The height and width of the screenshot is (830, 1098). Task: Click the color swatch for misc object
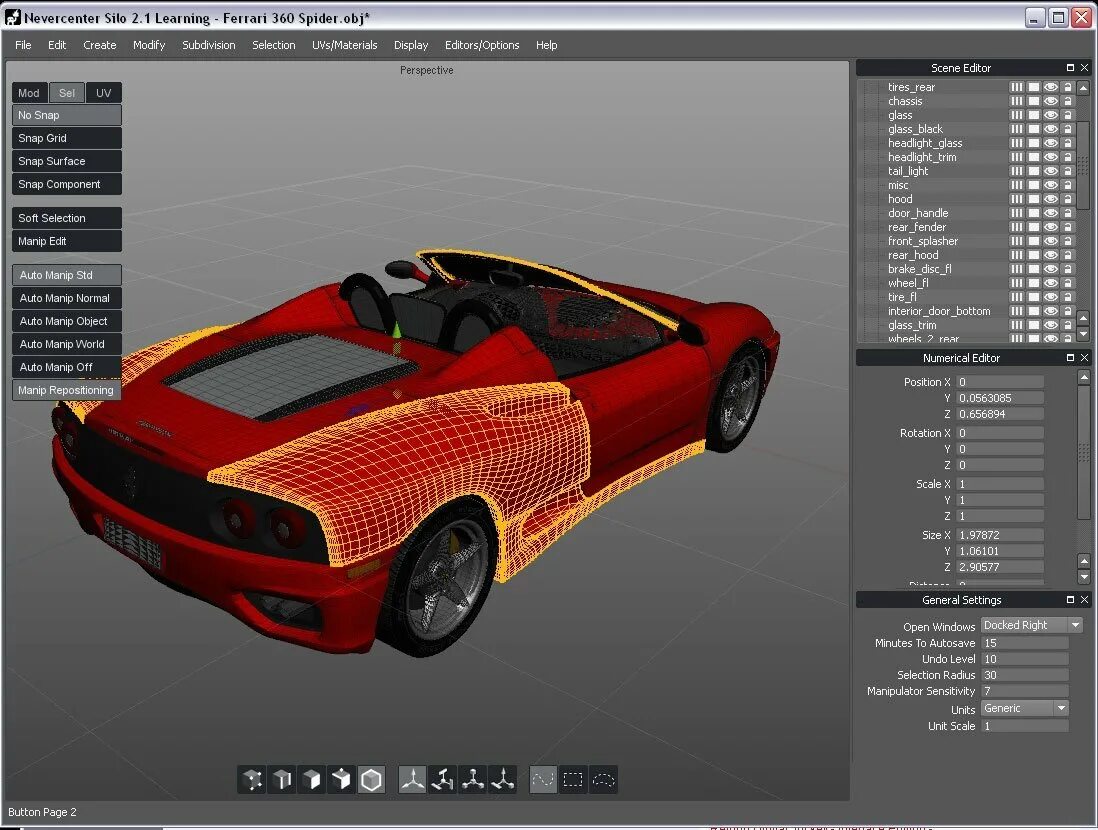(1034, 185)
